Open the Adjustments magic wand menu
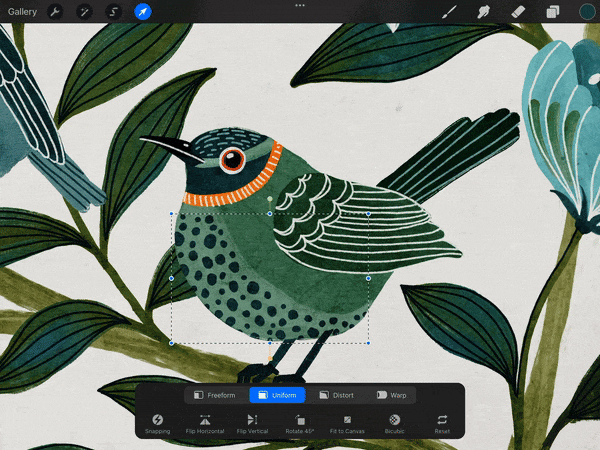 point(84,12)
